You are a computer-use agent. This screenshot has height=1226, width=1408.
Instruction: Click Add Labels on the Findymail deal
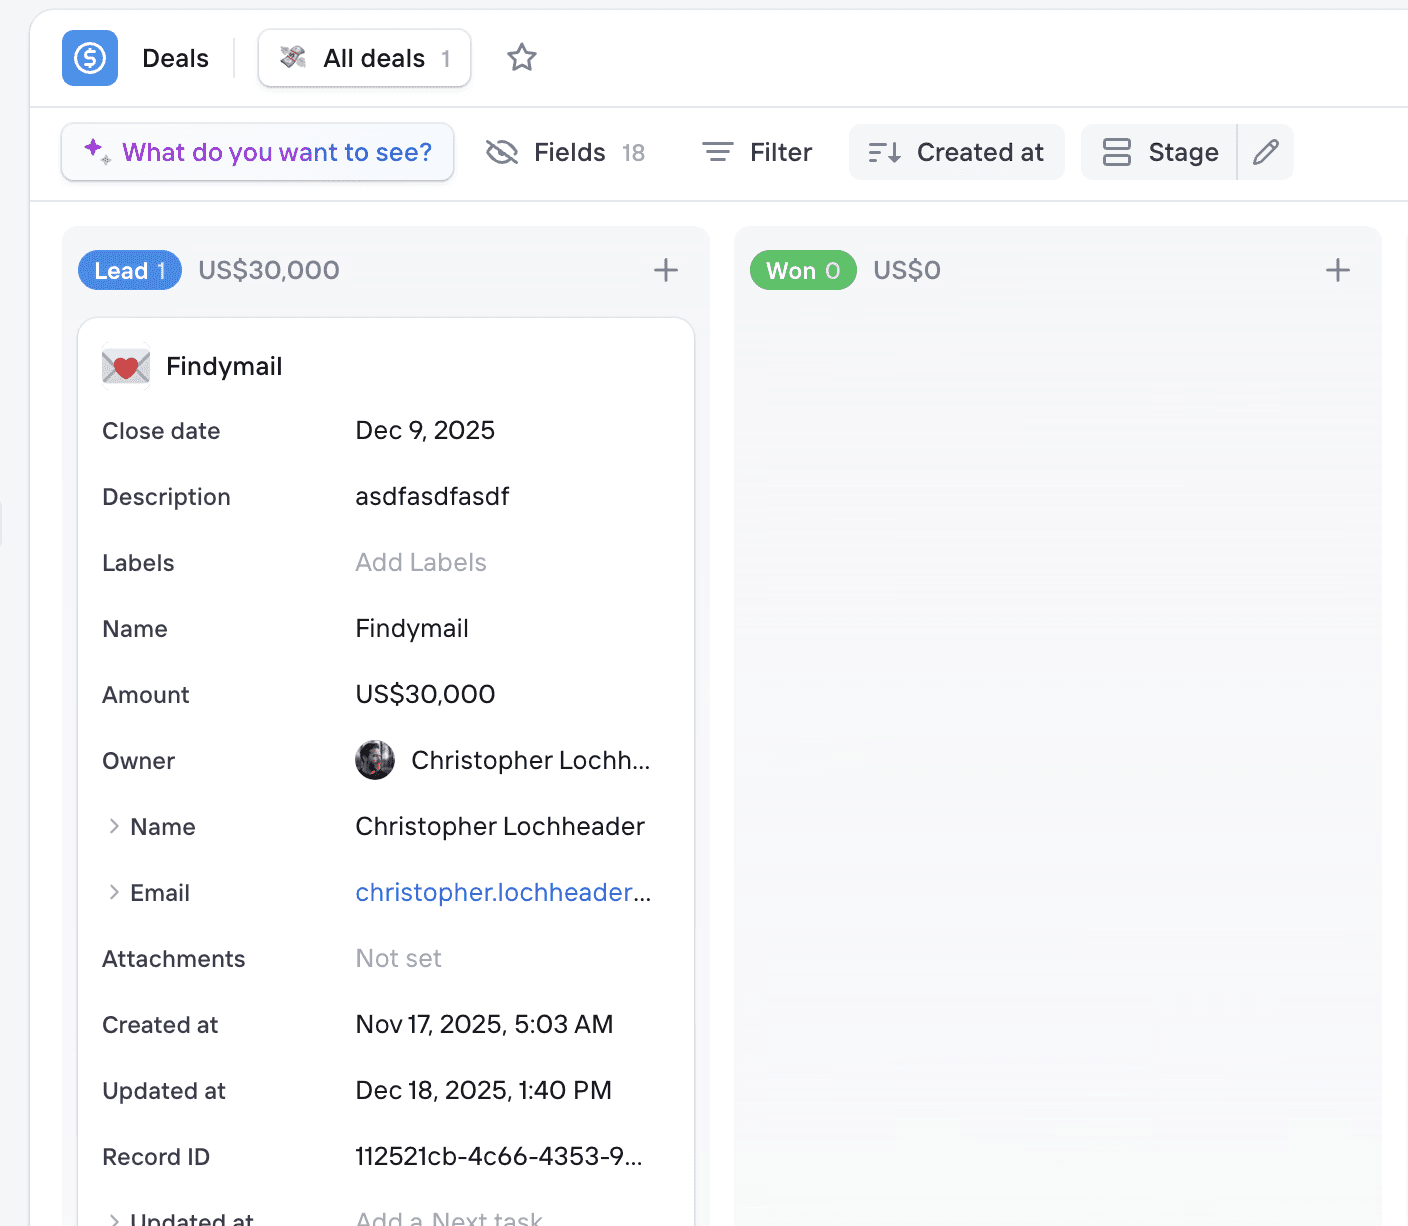click(x=420, y=562)
